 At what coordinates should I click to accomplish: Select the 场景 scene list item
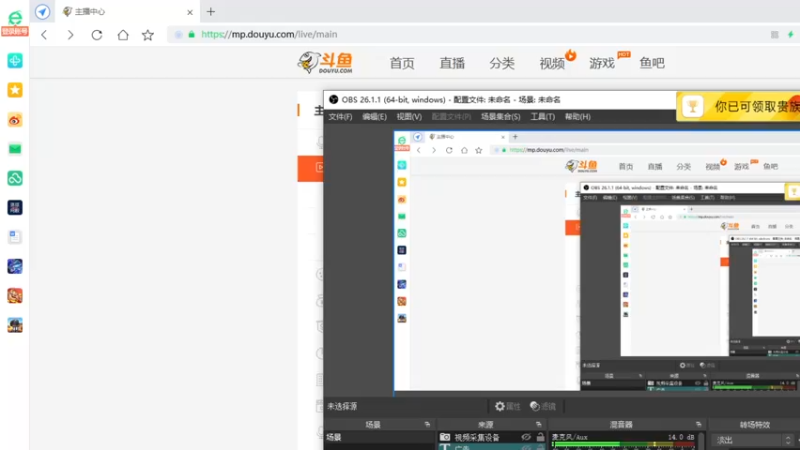point(379,437)
